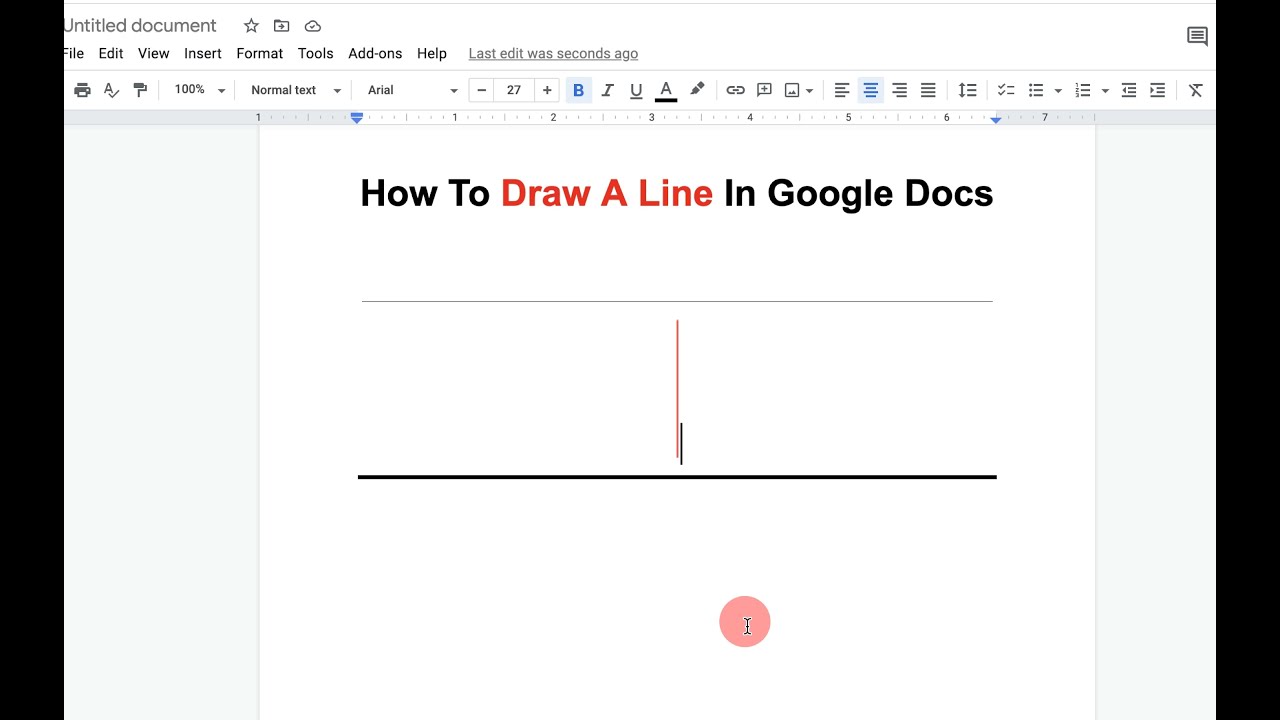Click the Insert link icon
This screenshot has height=720, width=1280.
click(735, 90)
